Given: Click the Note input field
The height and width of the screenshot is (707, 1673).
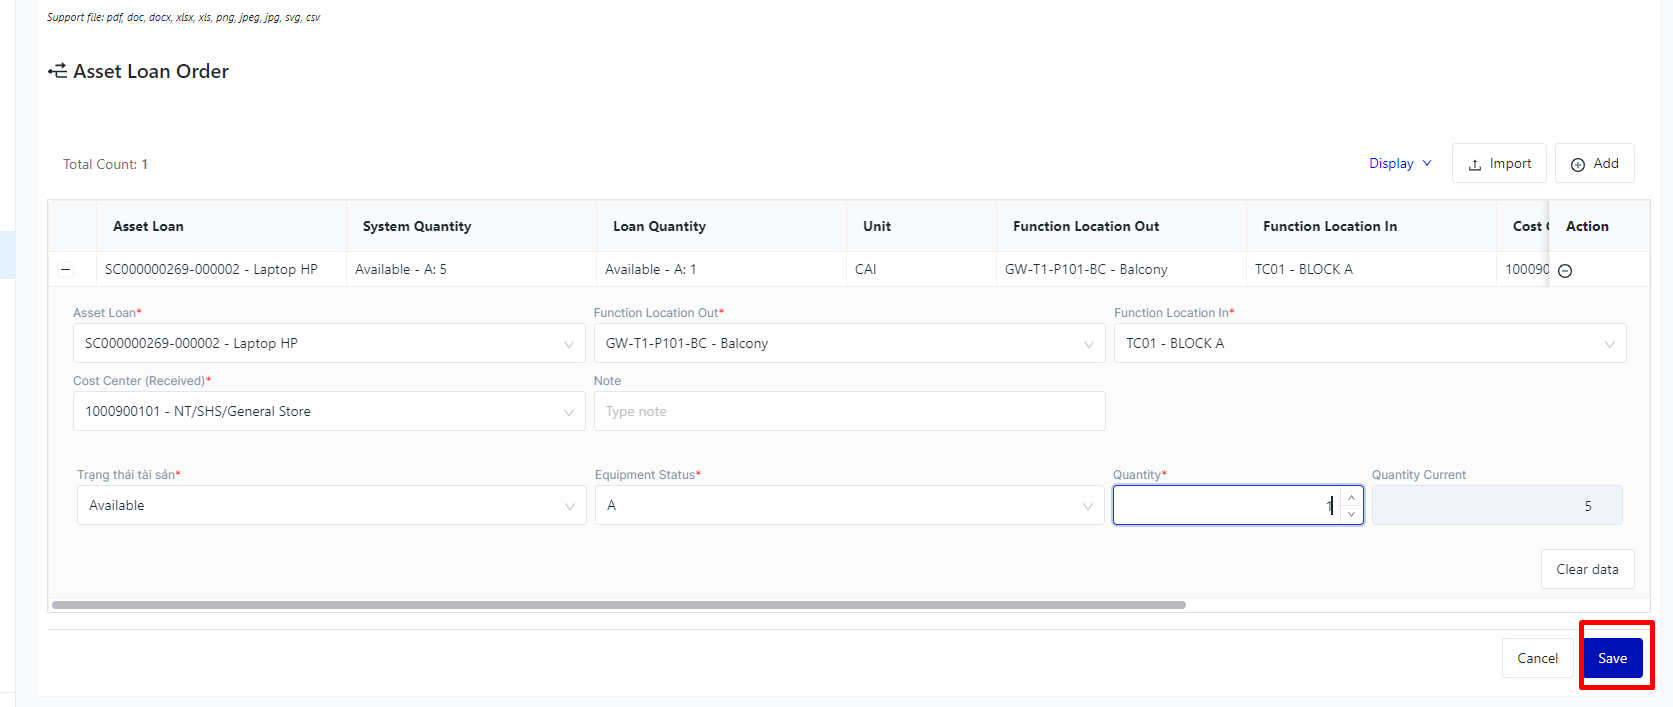Looking at the screenshot, I should coord(849,411).
